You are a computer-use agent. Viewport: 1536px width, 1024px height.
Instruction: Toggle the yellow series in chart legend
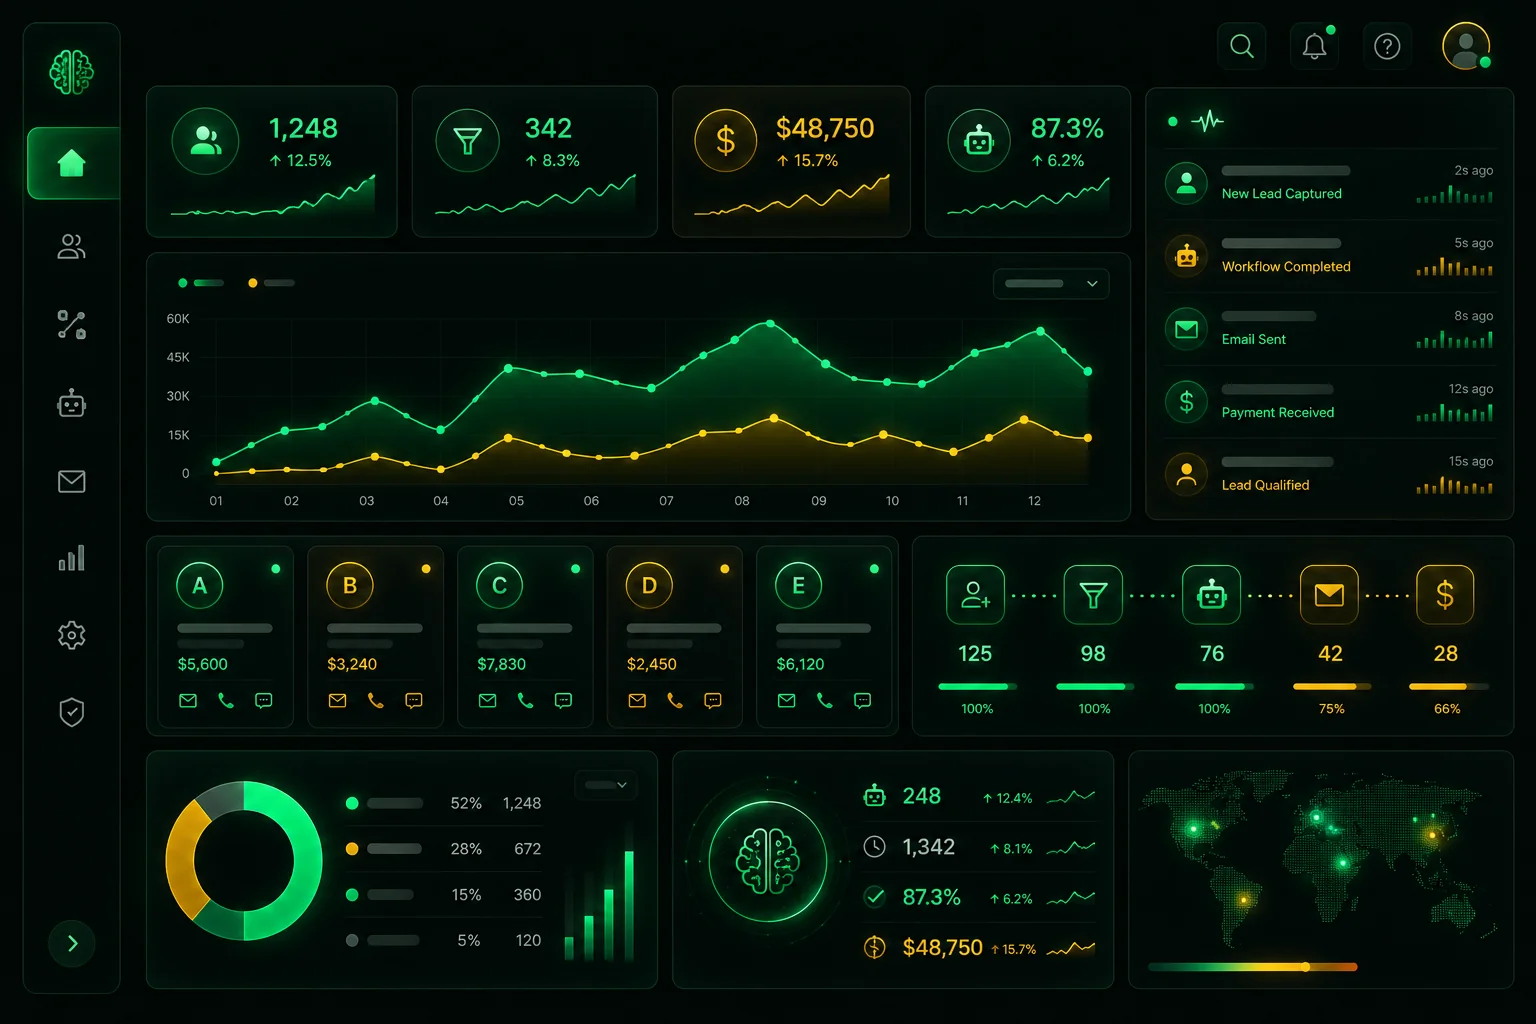(x=271, y=283)
